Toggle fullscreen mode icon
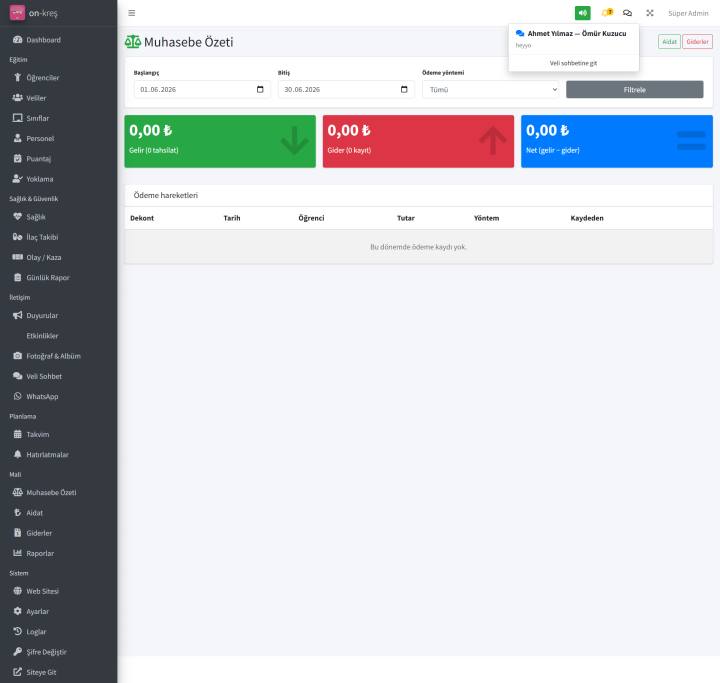 point(650,13)
